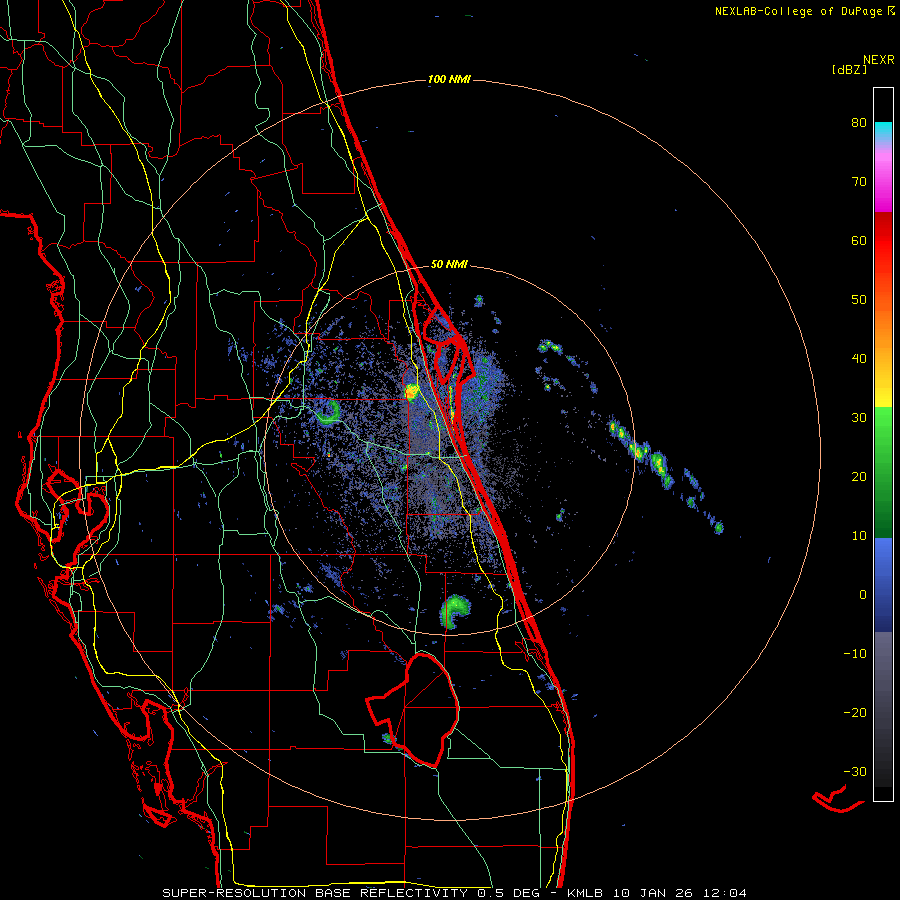Viewport: 900px width, 900px height.
Task: Click the 10 value on the dBZ scale
Action: pyautogui.click(x=859, y=537)
